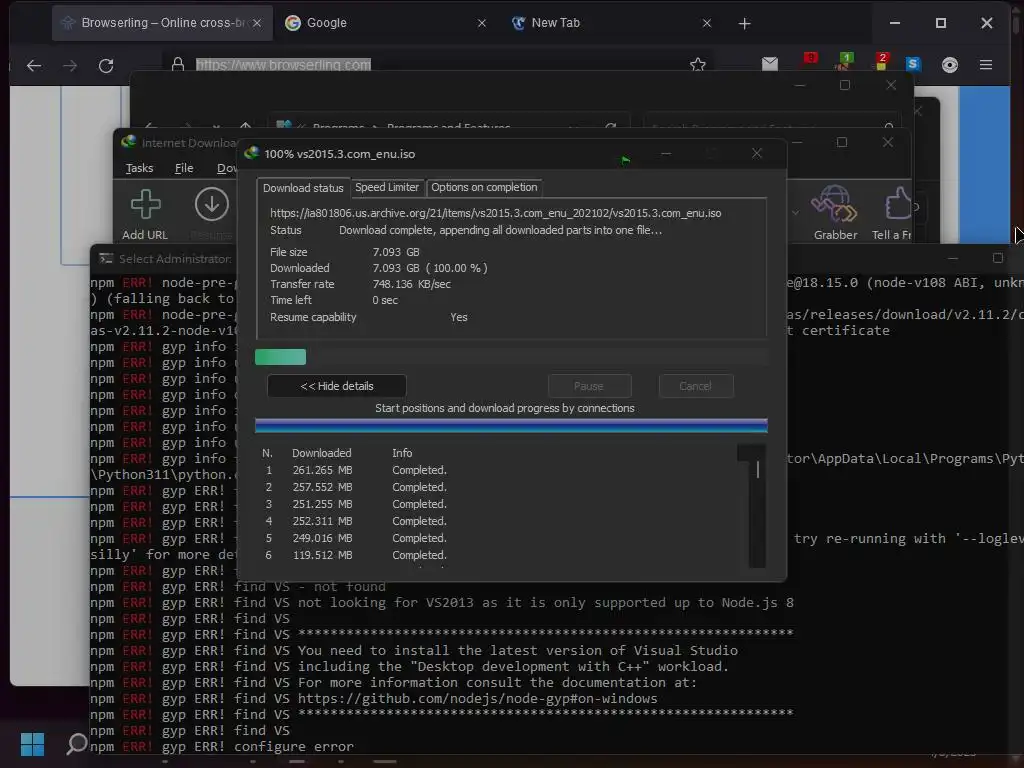Click the Pause download button
The height and width of the screenshot is (768, 1024).
click(589, 386)
